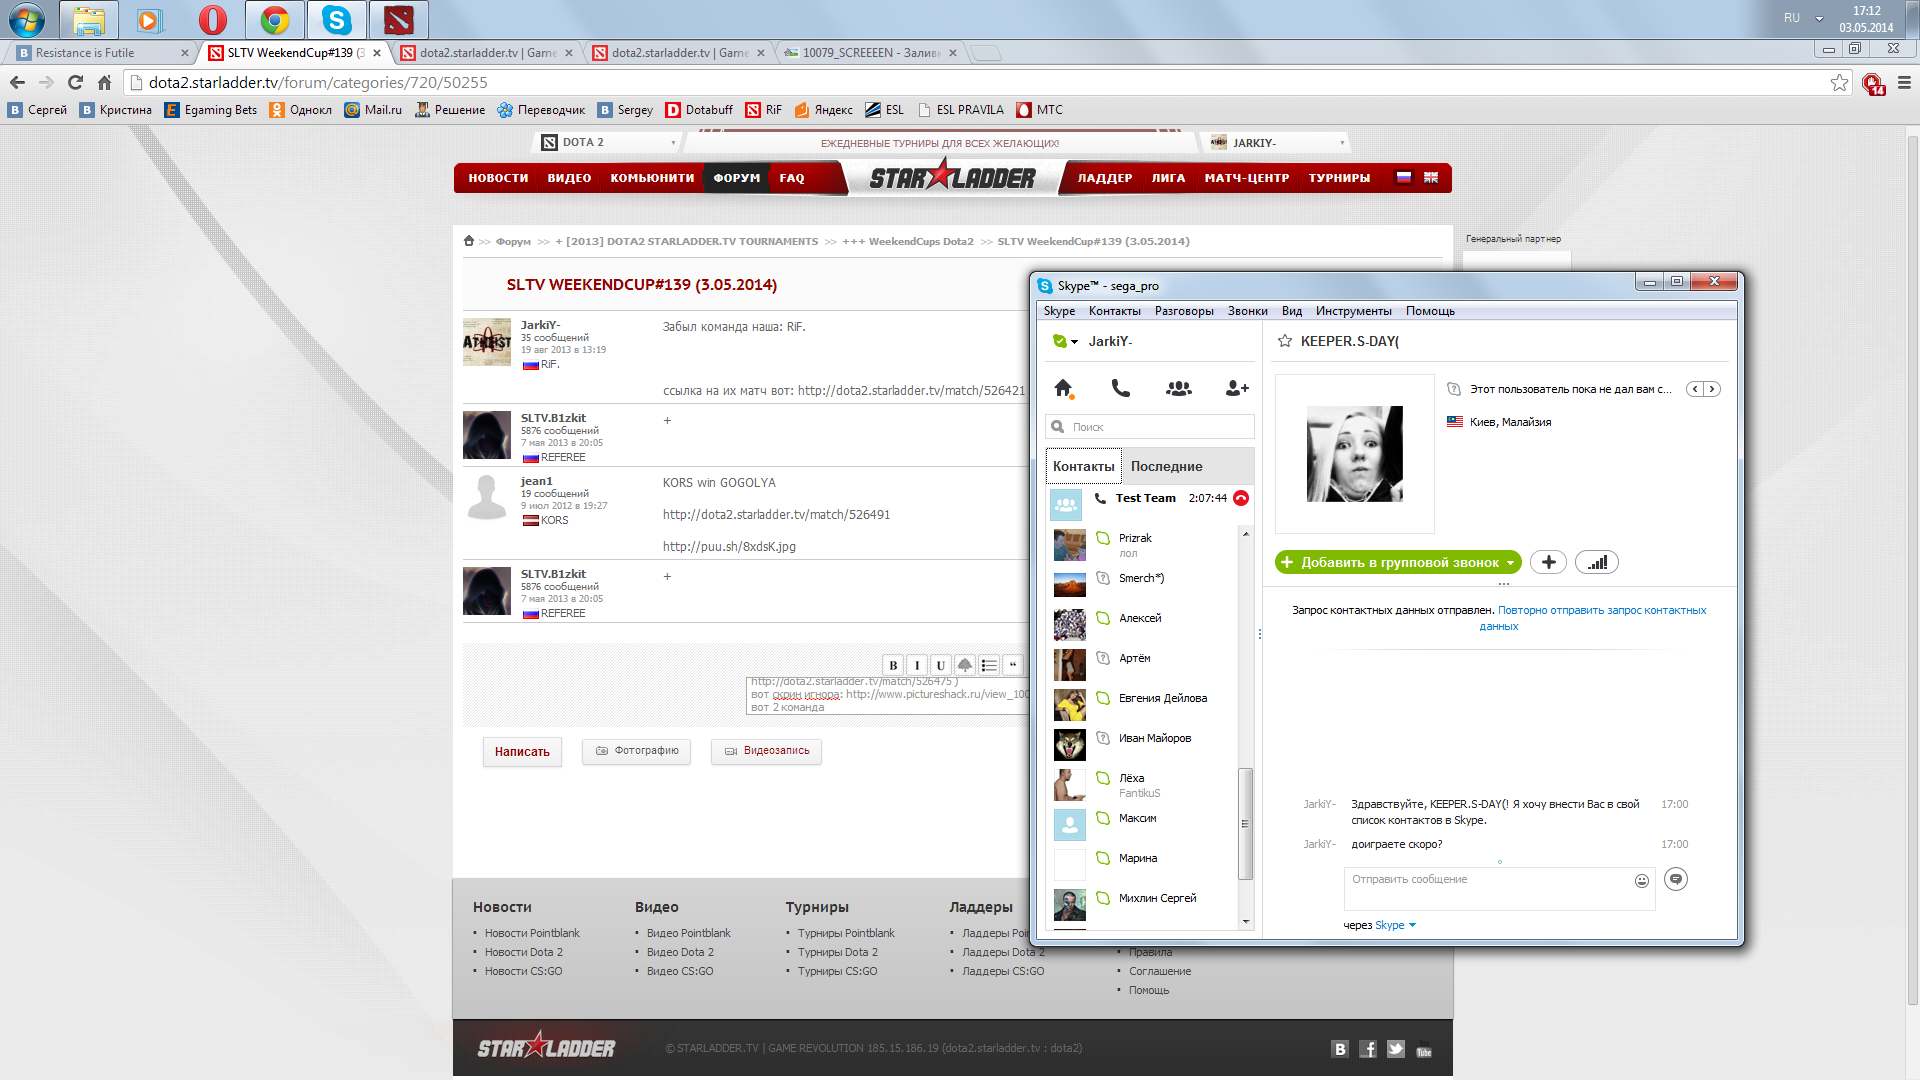
Task: Click the Skype taskbar icon
Action: (x=336, y=19)
